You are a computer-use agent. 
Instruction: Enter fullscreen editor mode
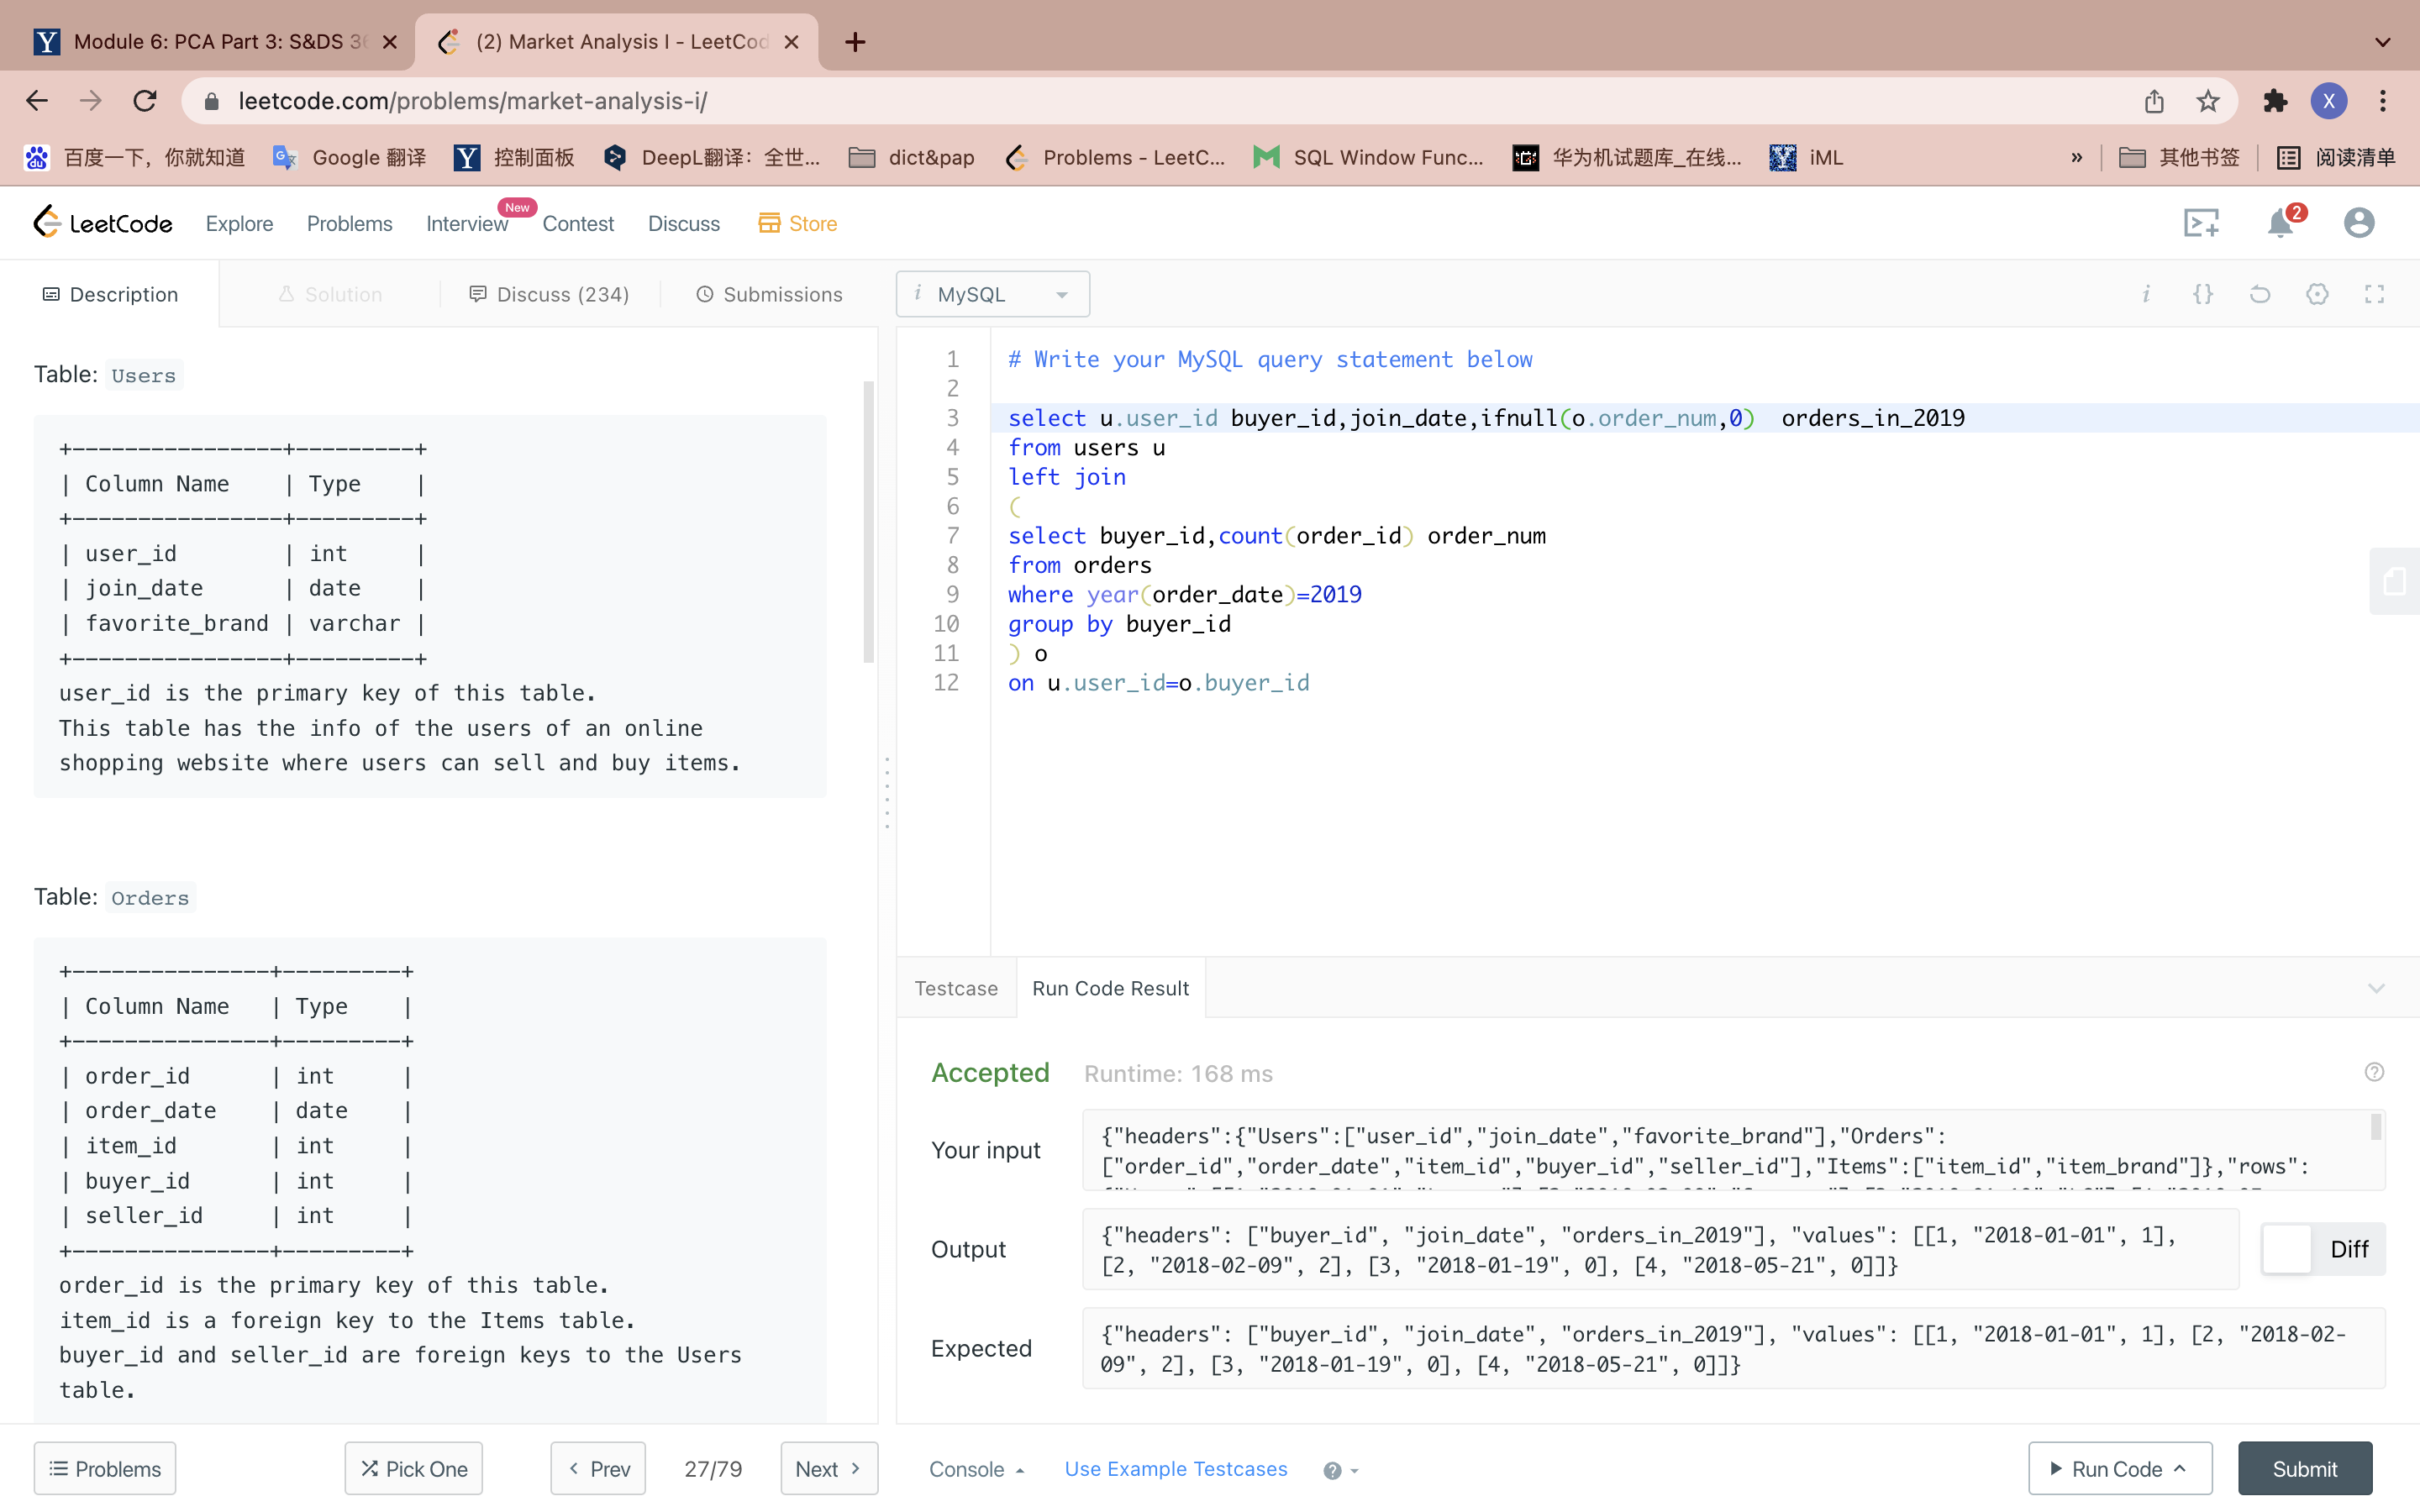2374,294
